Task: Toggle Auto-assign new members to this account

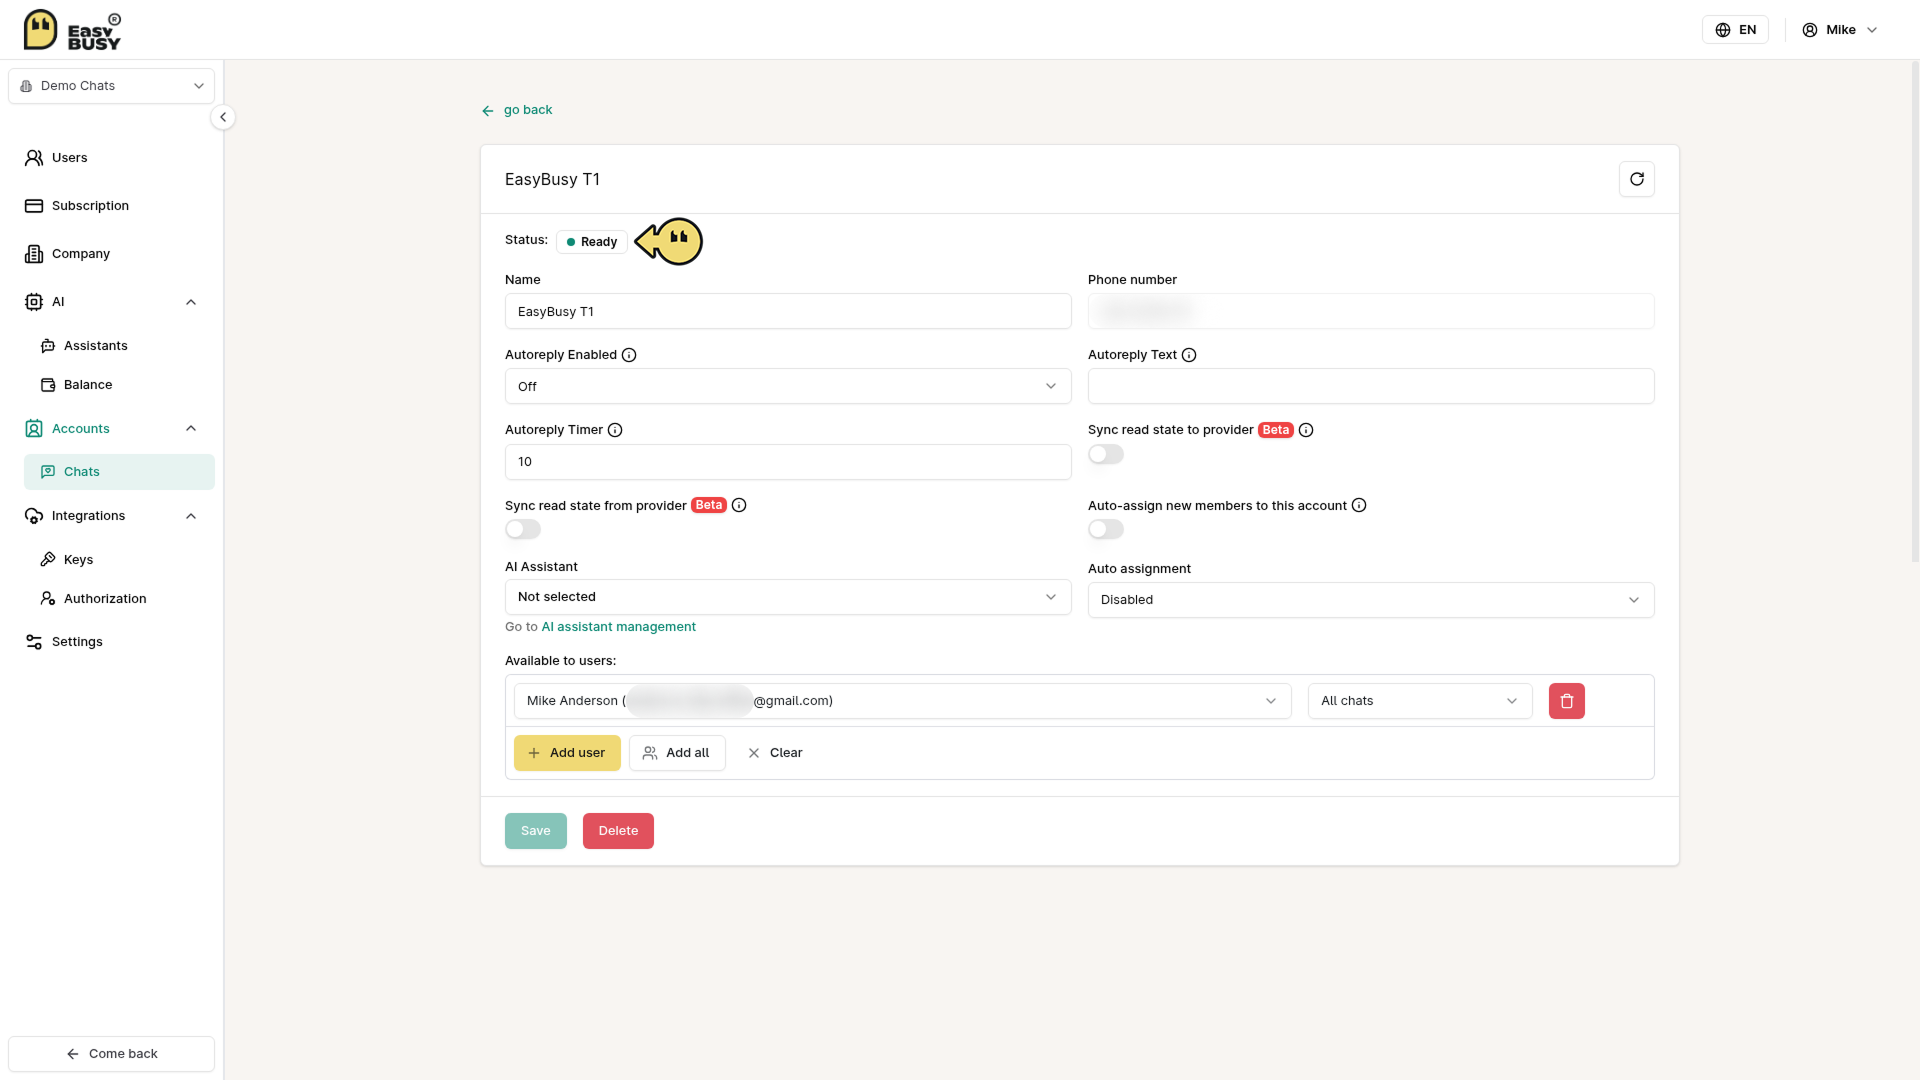Action: [x=1106, y=529]
